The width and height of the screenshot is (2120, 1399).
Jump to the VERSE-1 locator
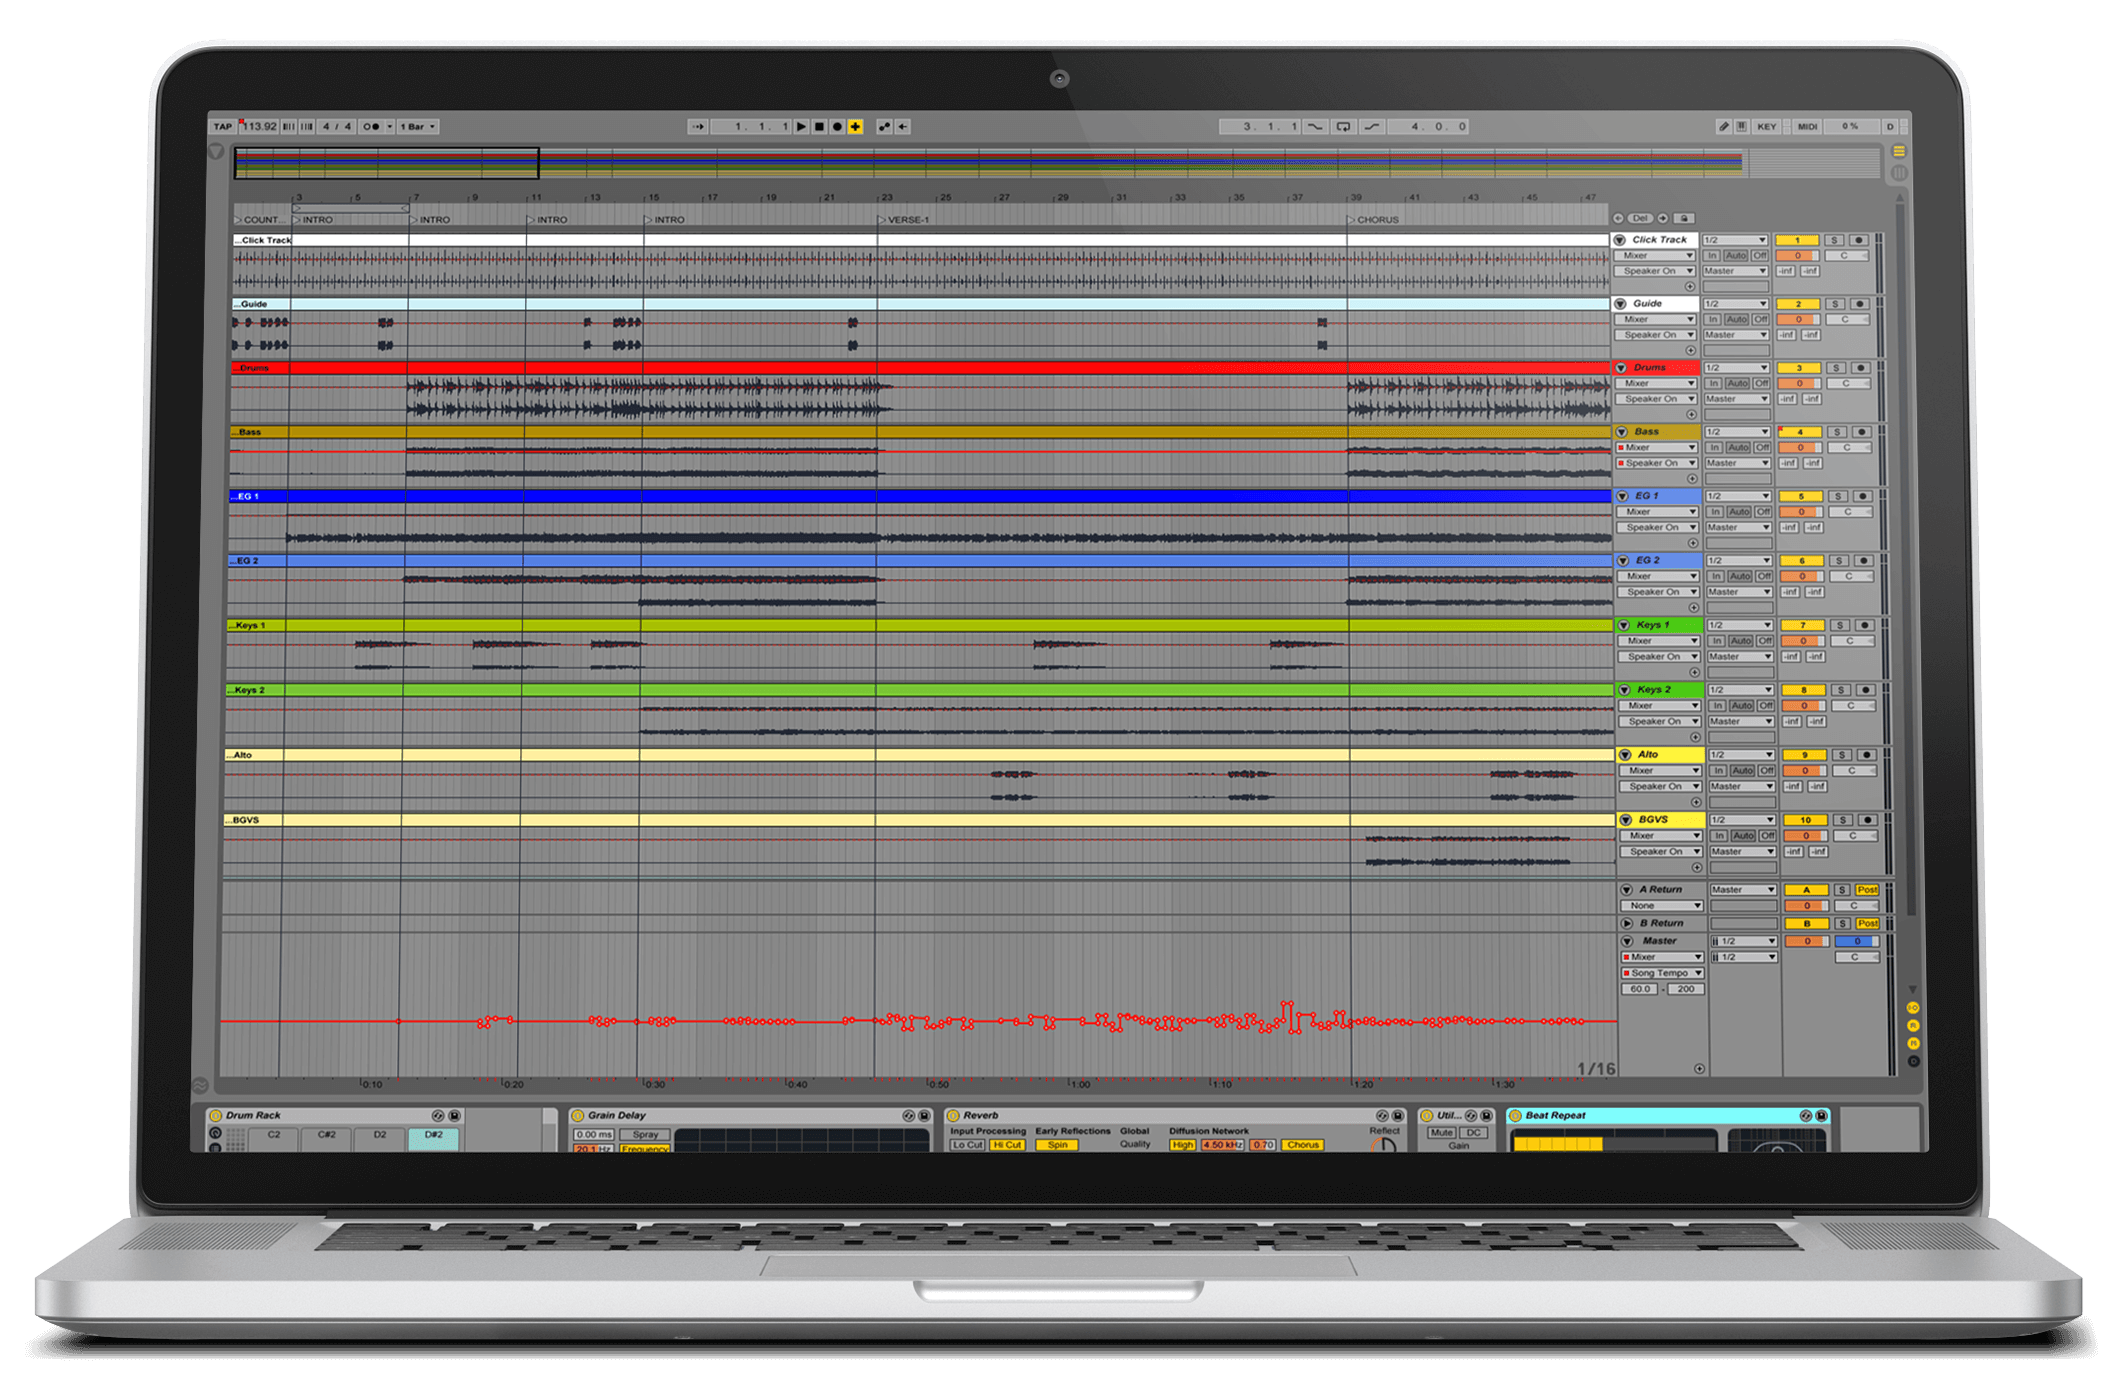point(903,219)
